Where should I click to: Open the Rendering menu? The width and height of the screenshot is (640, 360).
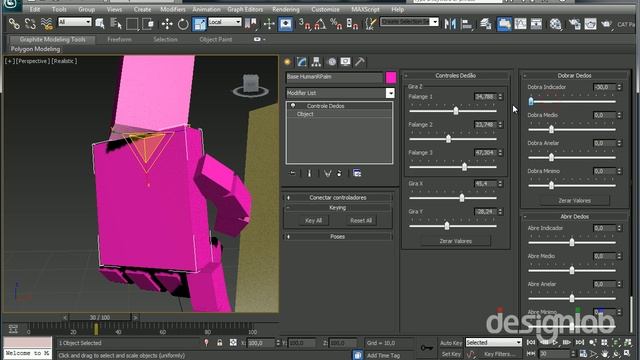coord(286,9)
